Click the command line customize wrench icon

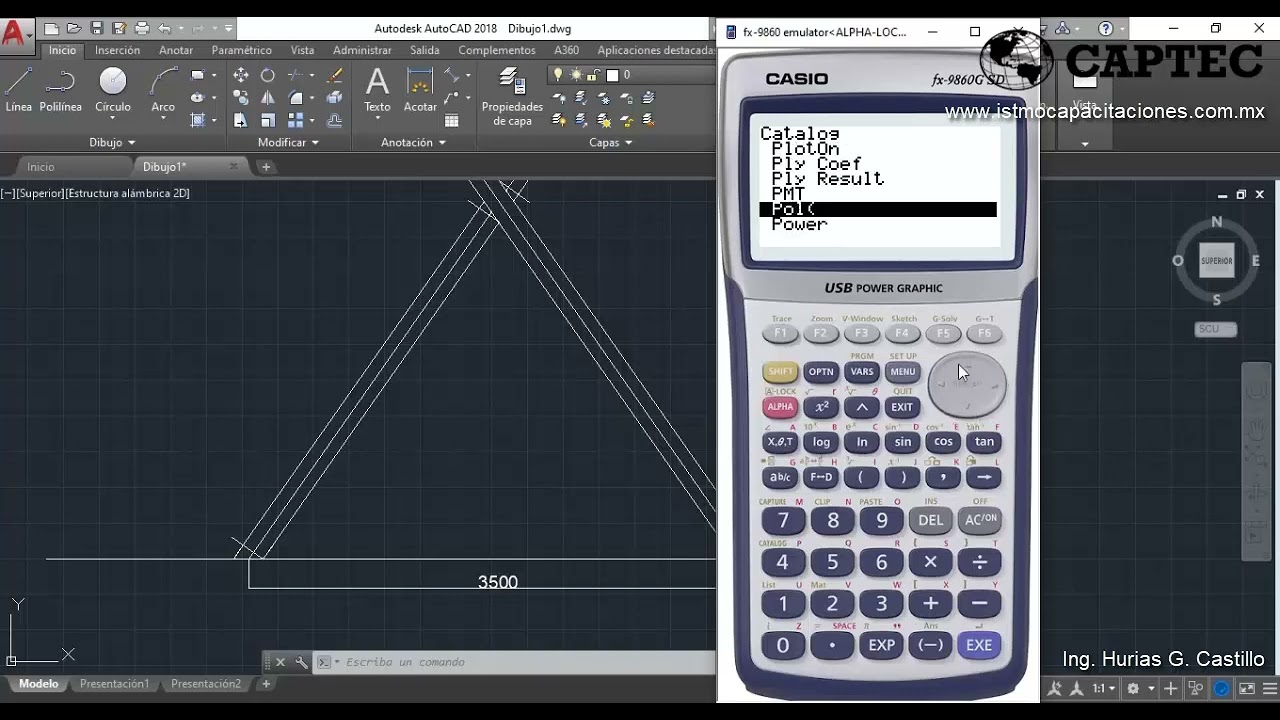(301, 662)
